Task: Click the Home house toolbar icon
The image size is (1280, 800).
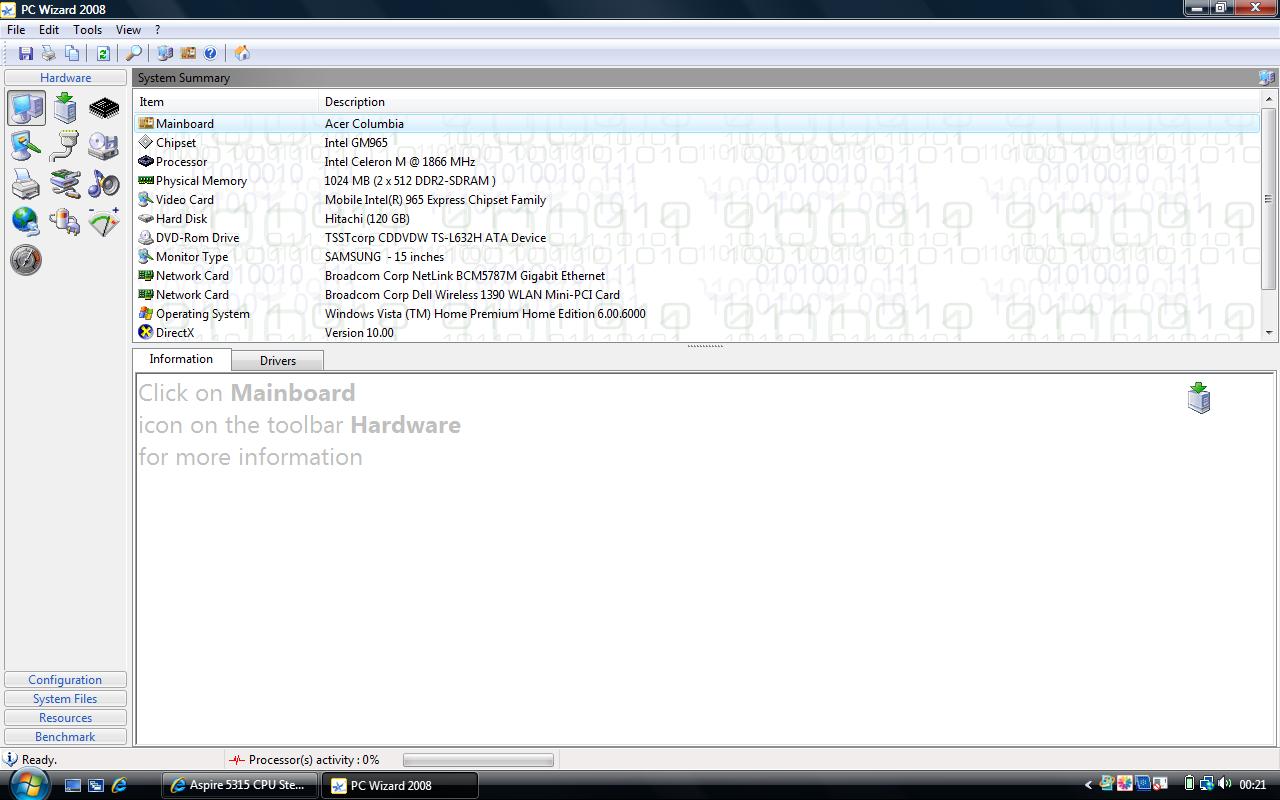Action: coord(242,53)
